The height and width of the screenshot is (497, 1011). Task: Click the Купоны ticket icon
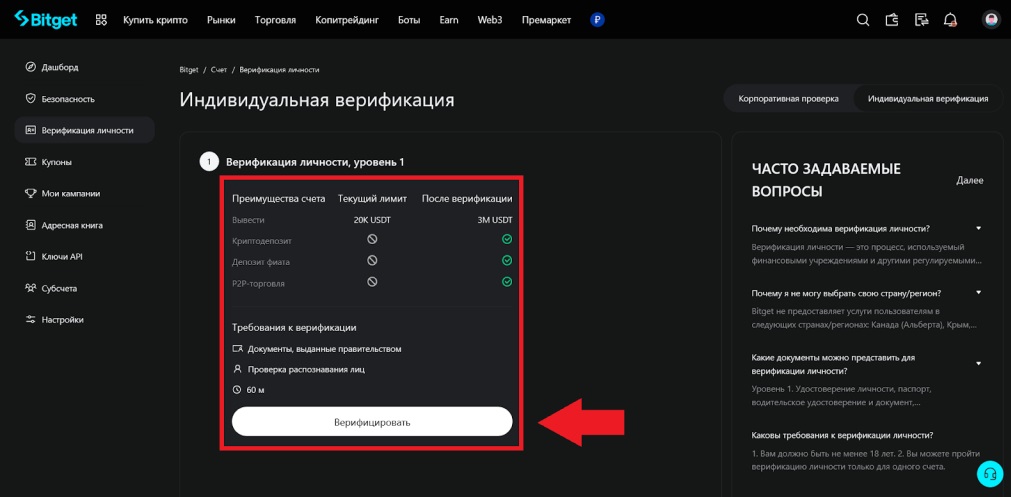tap(30, 162)
